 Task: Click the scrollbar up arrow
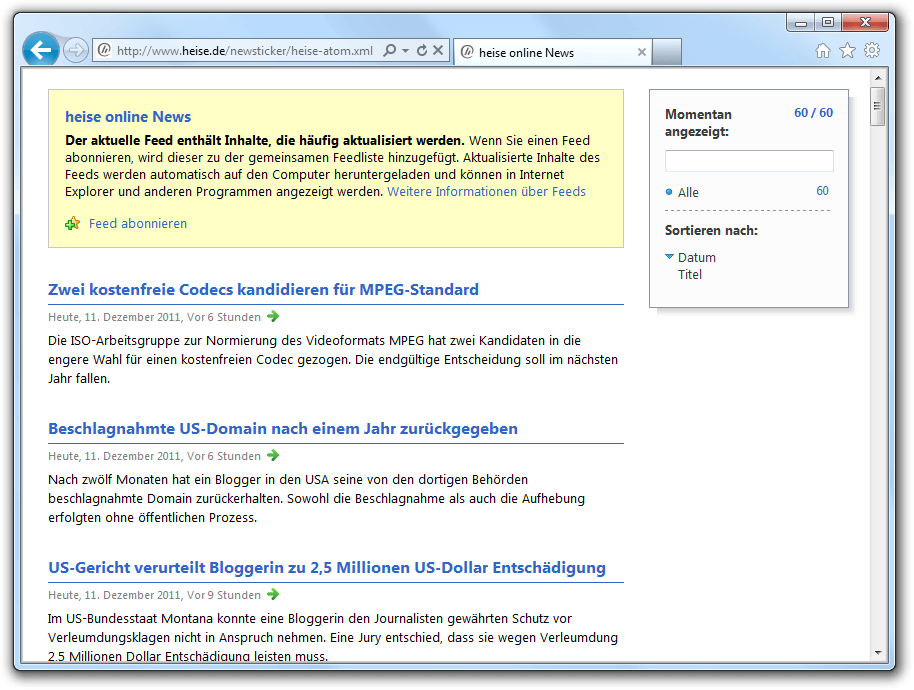[878, 78]
